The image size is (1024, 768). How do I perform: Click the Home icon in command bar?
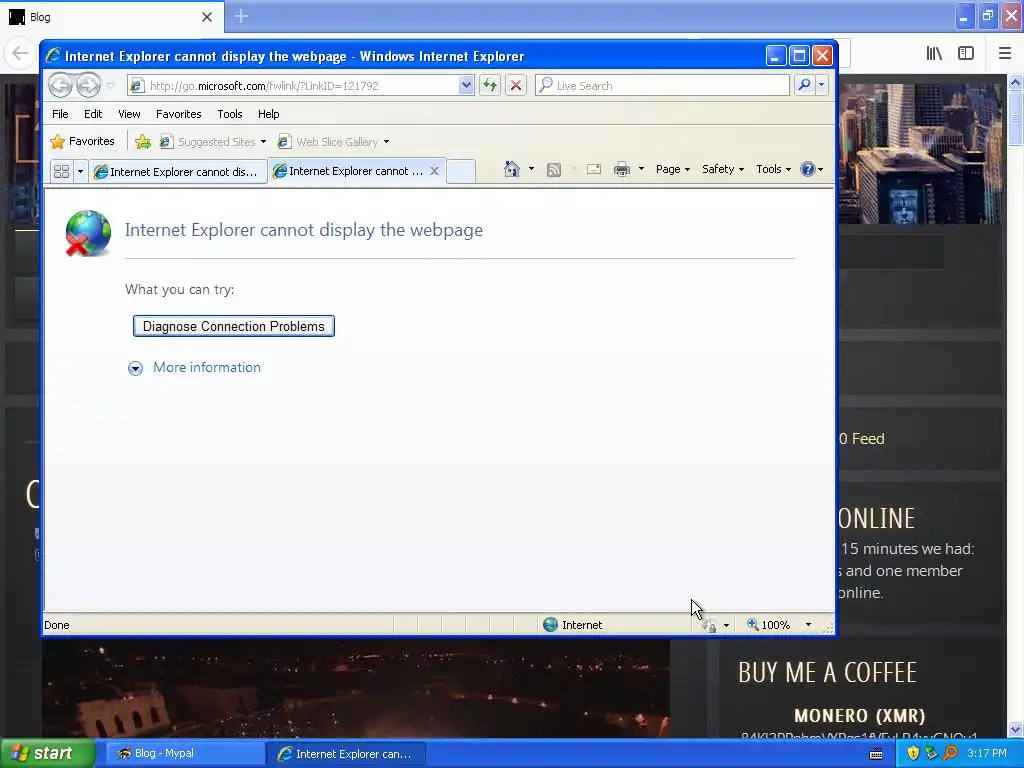511,170
